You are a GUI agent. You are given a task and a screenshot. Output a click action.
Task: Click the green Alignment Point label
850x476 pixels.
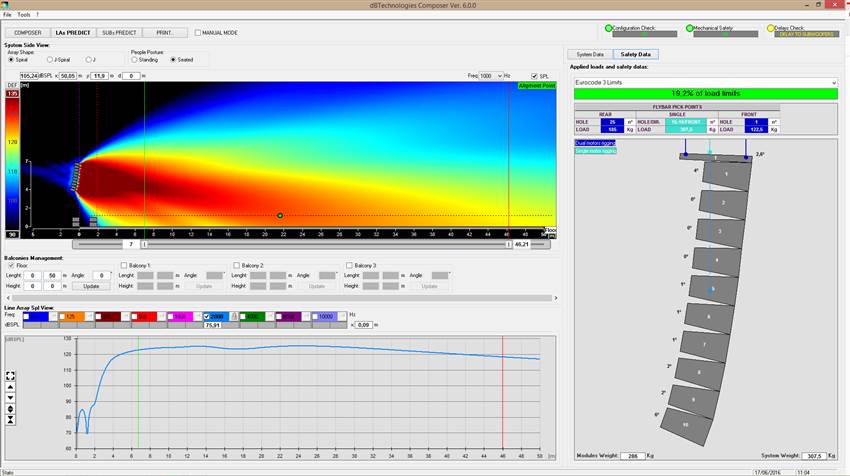pos(537,86)
